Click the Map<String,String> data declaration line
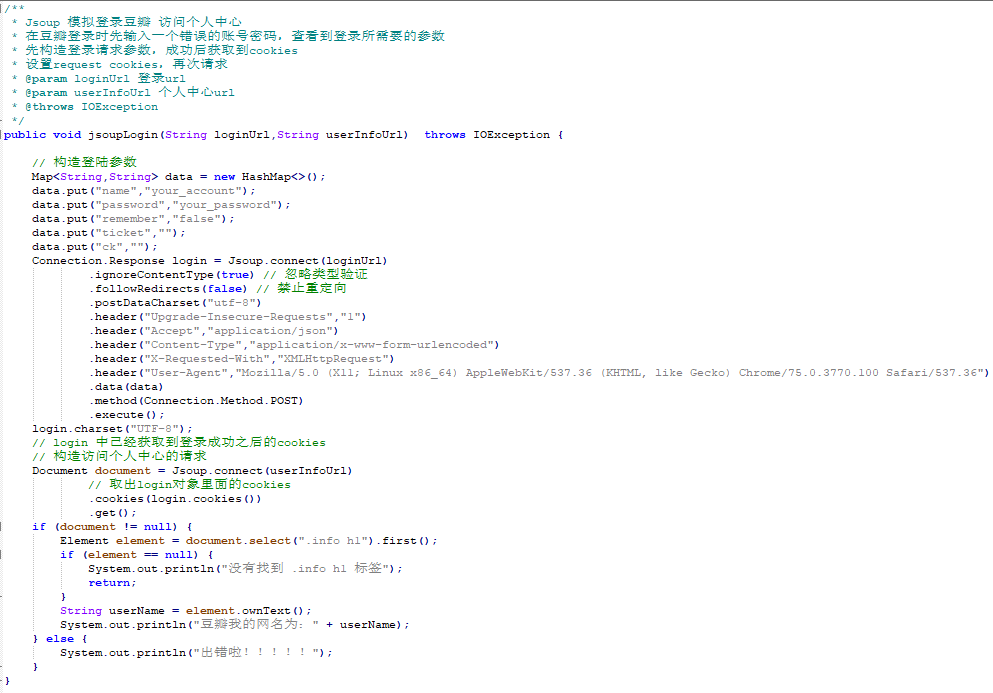 [179, 177]
